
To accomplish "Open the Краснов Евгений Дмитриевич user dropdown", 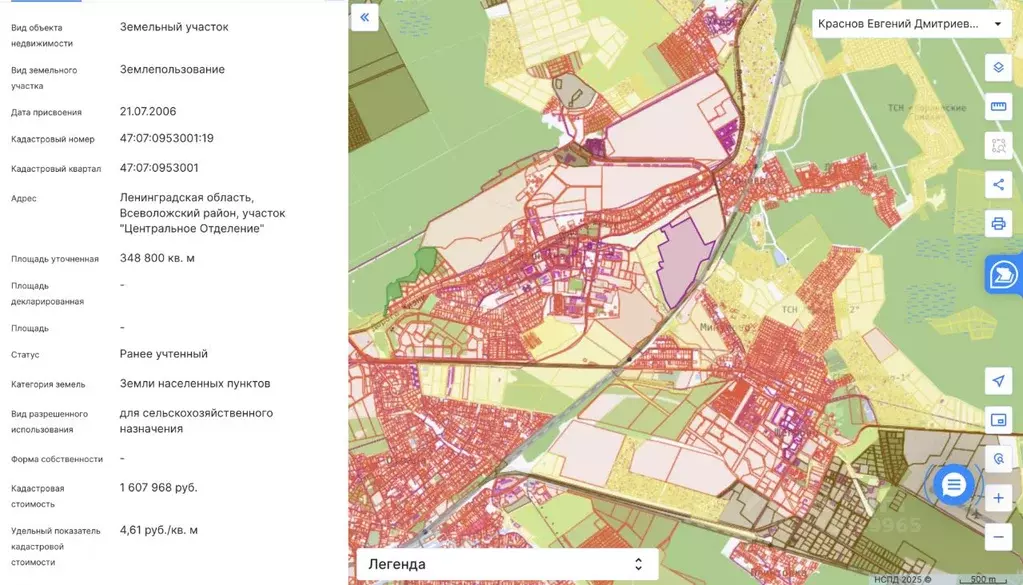I will click(911, 24).
